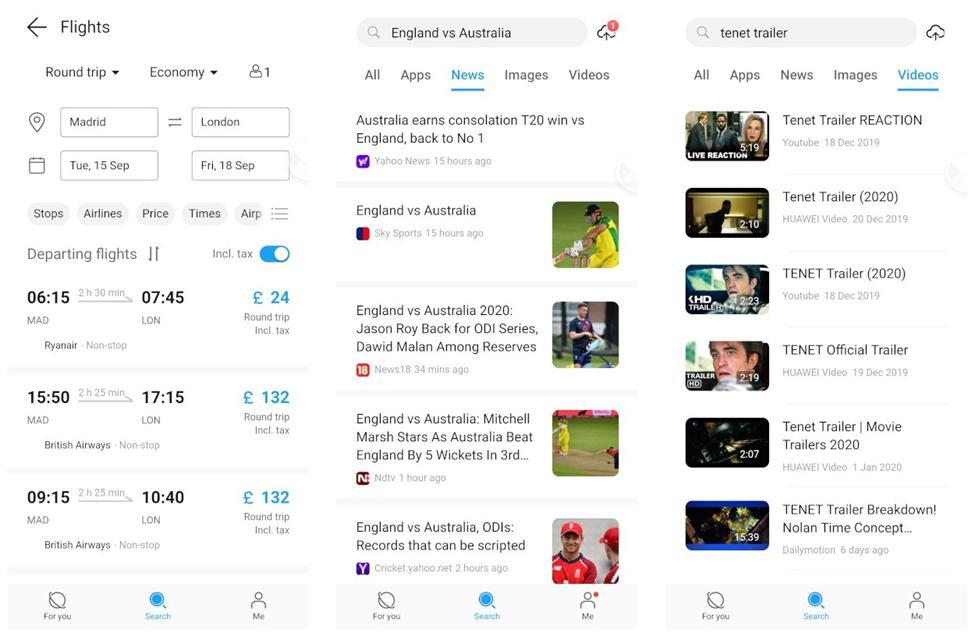Click the passenger count icon showing 1

click(260, 72)
